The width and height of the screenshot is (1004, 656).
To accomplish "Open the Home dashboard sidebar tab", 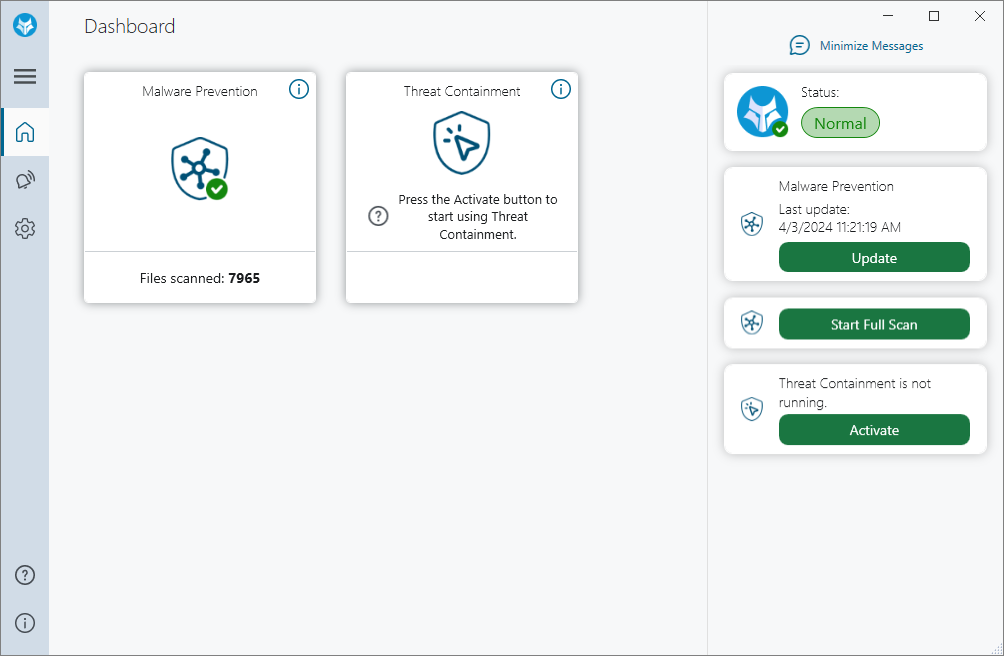I will [25, 132].
